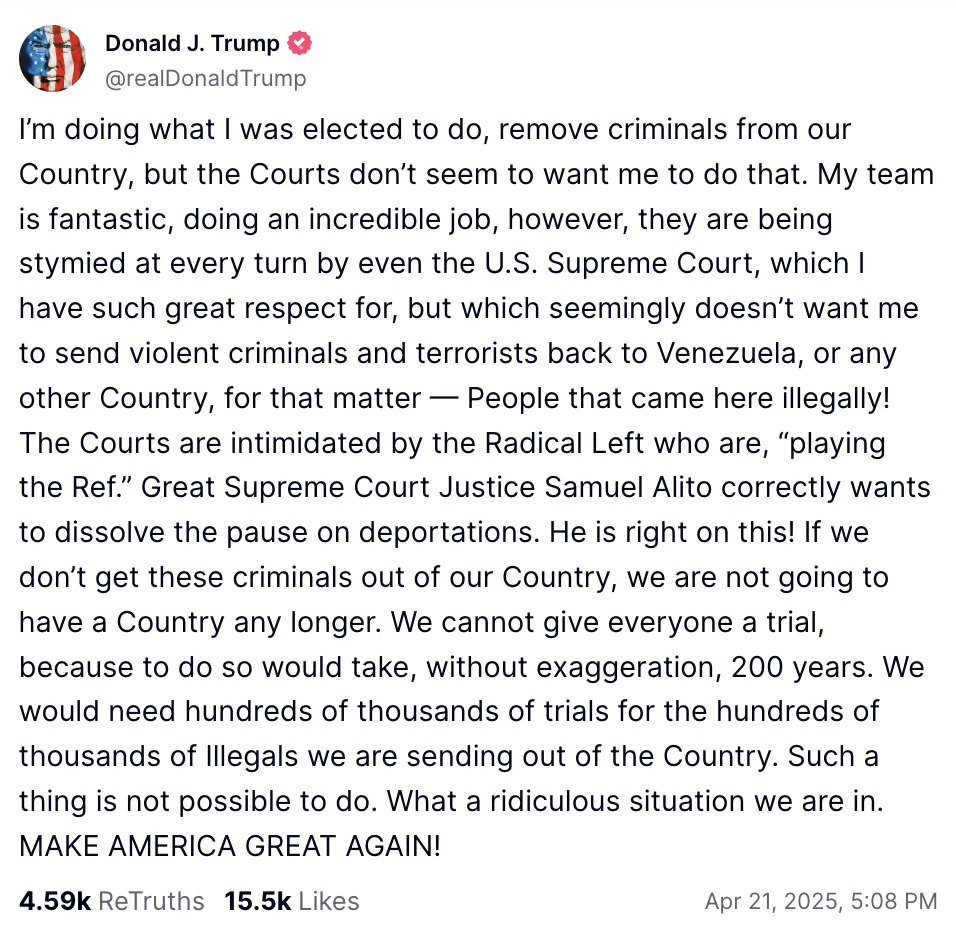The image size is (956, 932).
Task: Click the quoted phrase "playing the Ref."
Action: 452,465
